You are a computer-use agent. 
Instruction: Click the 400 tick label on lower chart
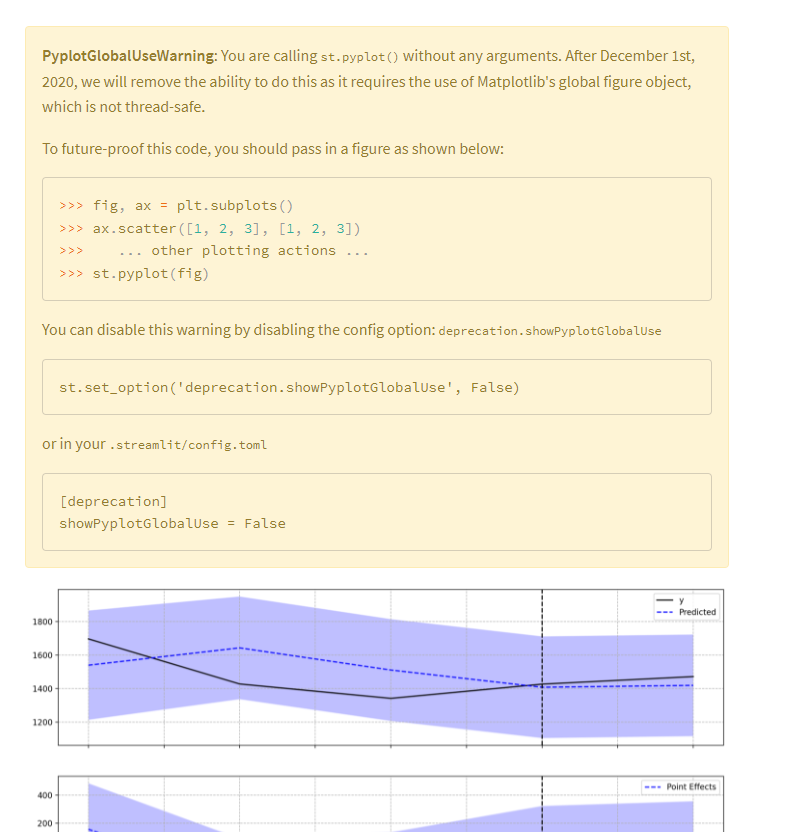point(45,795)
